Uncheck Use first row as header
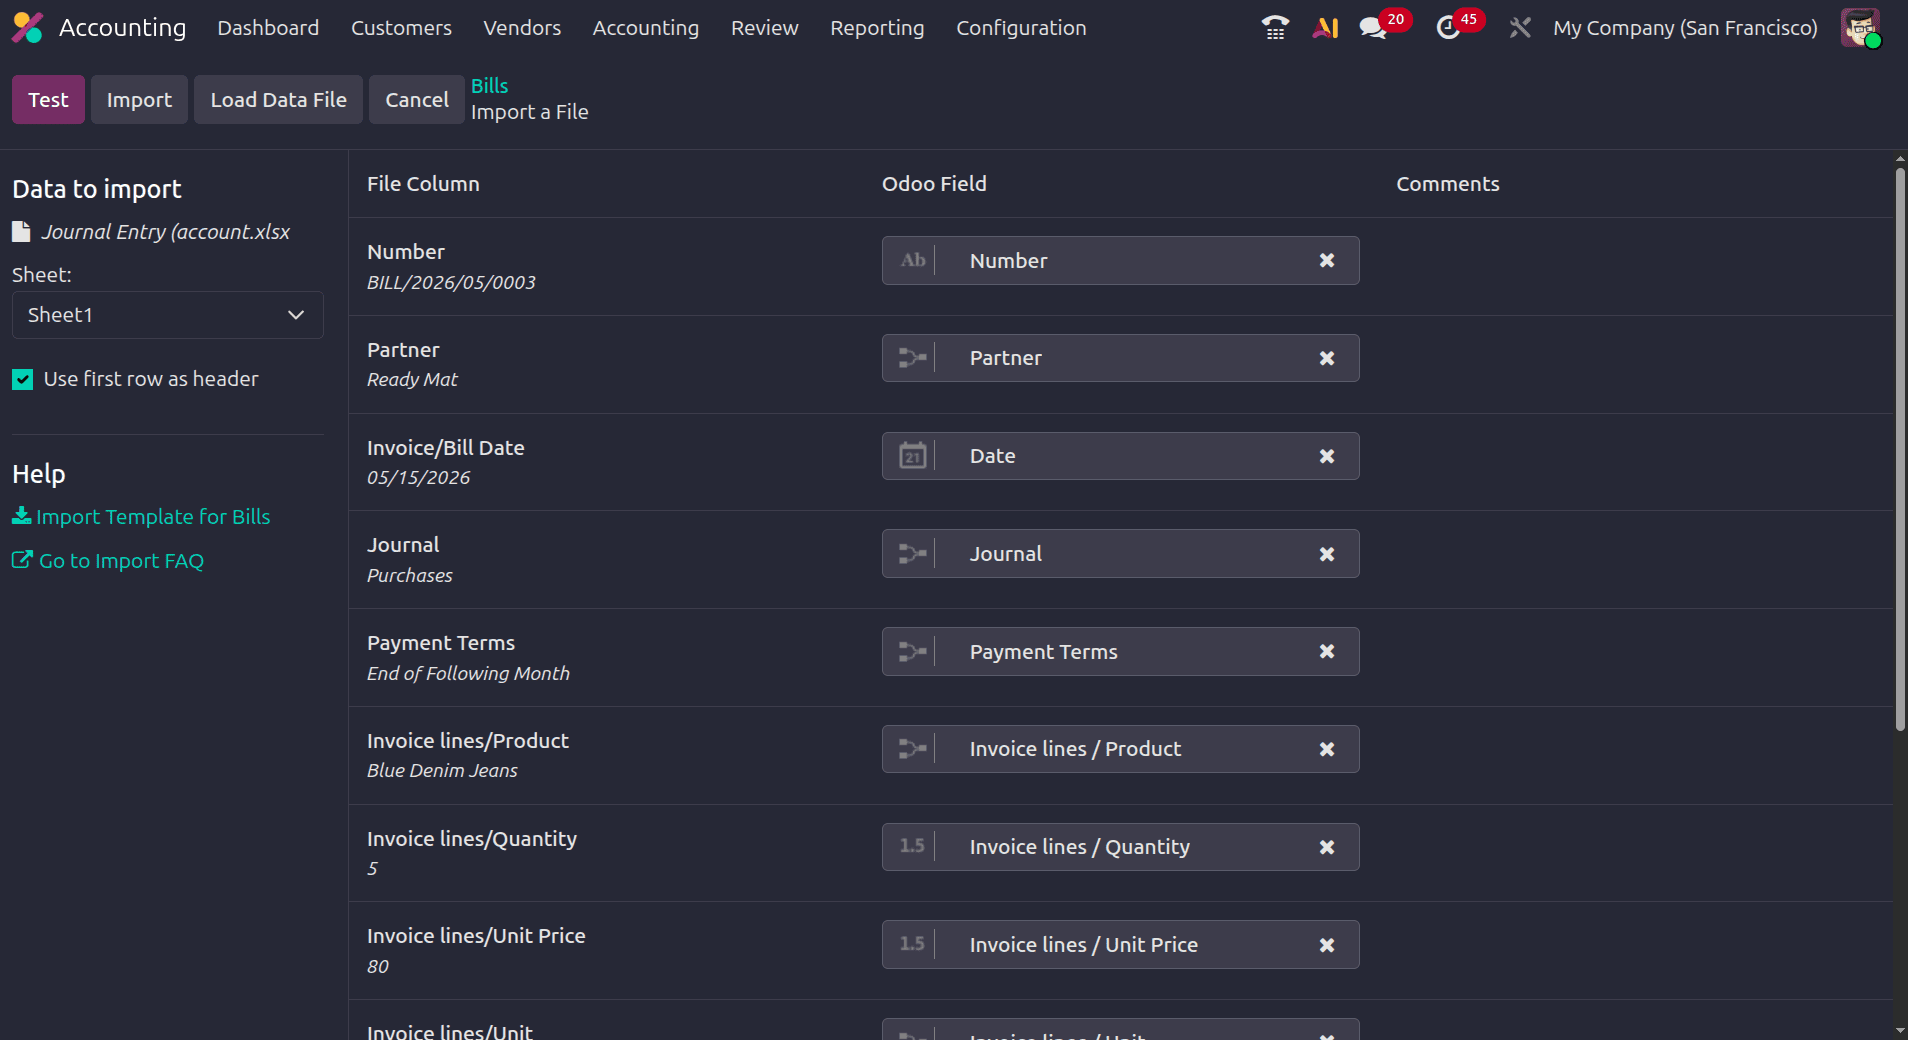1908x1040 pixels. click(23, 379)
